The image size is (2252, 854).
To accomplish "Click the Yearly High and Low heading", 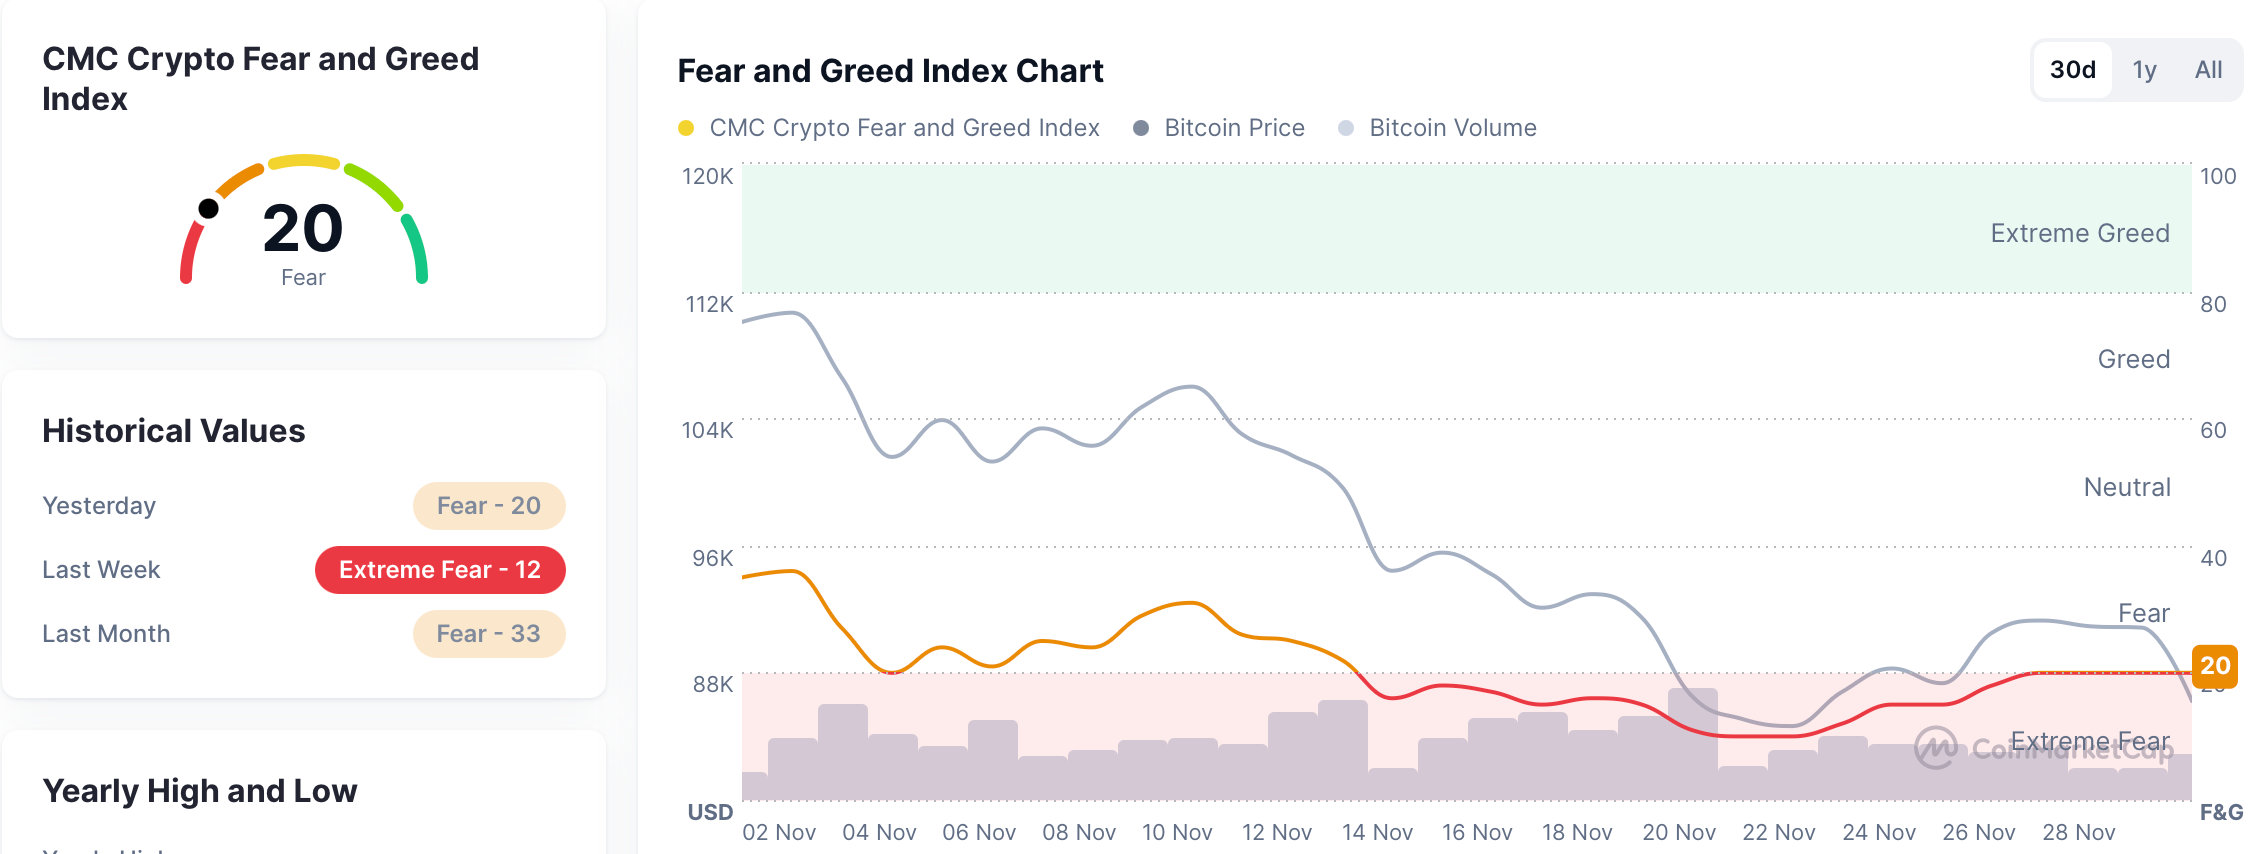I will (200, 791).
